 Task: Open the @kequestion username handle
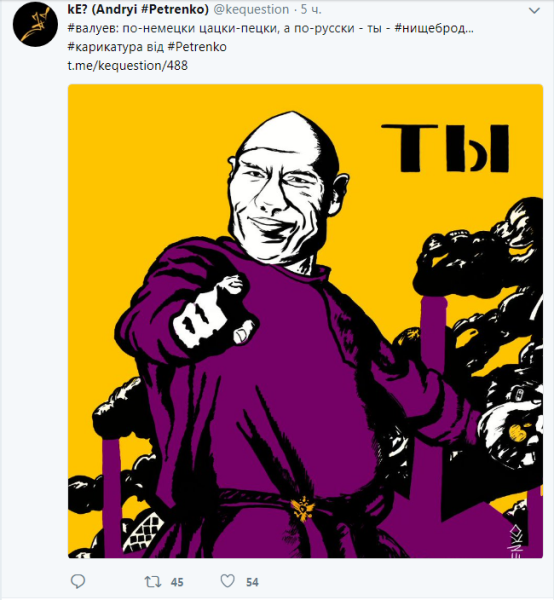(251, 10)
